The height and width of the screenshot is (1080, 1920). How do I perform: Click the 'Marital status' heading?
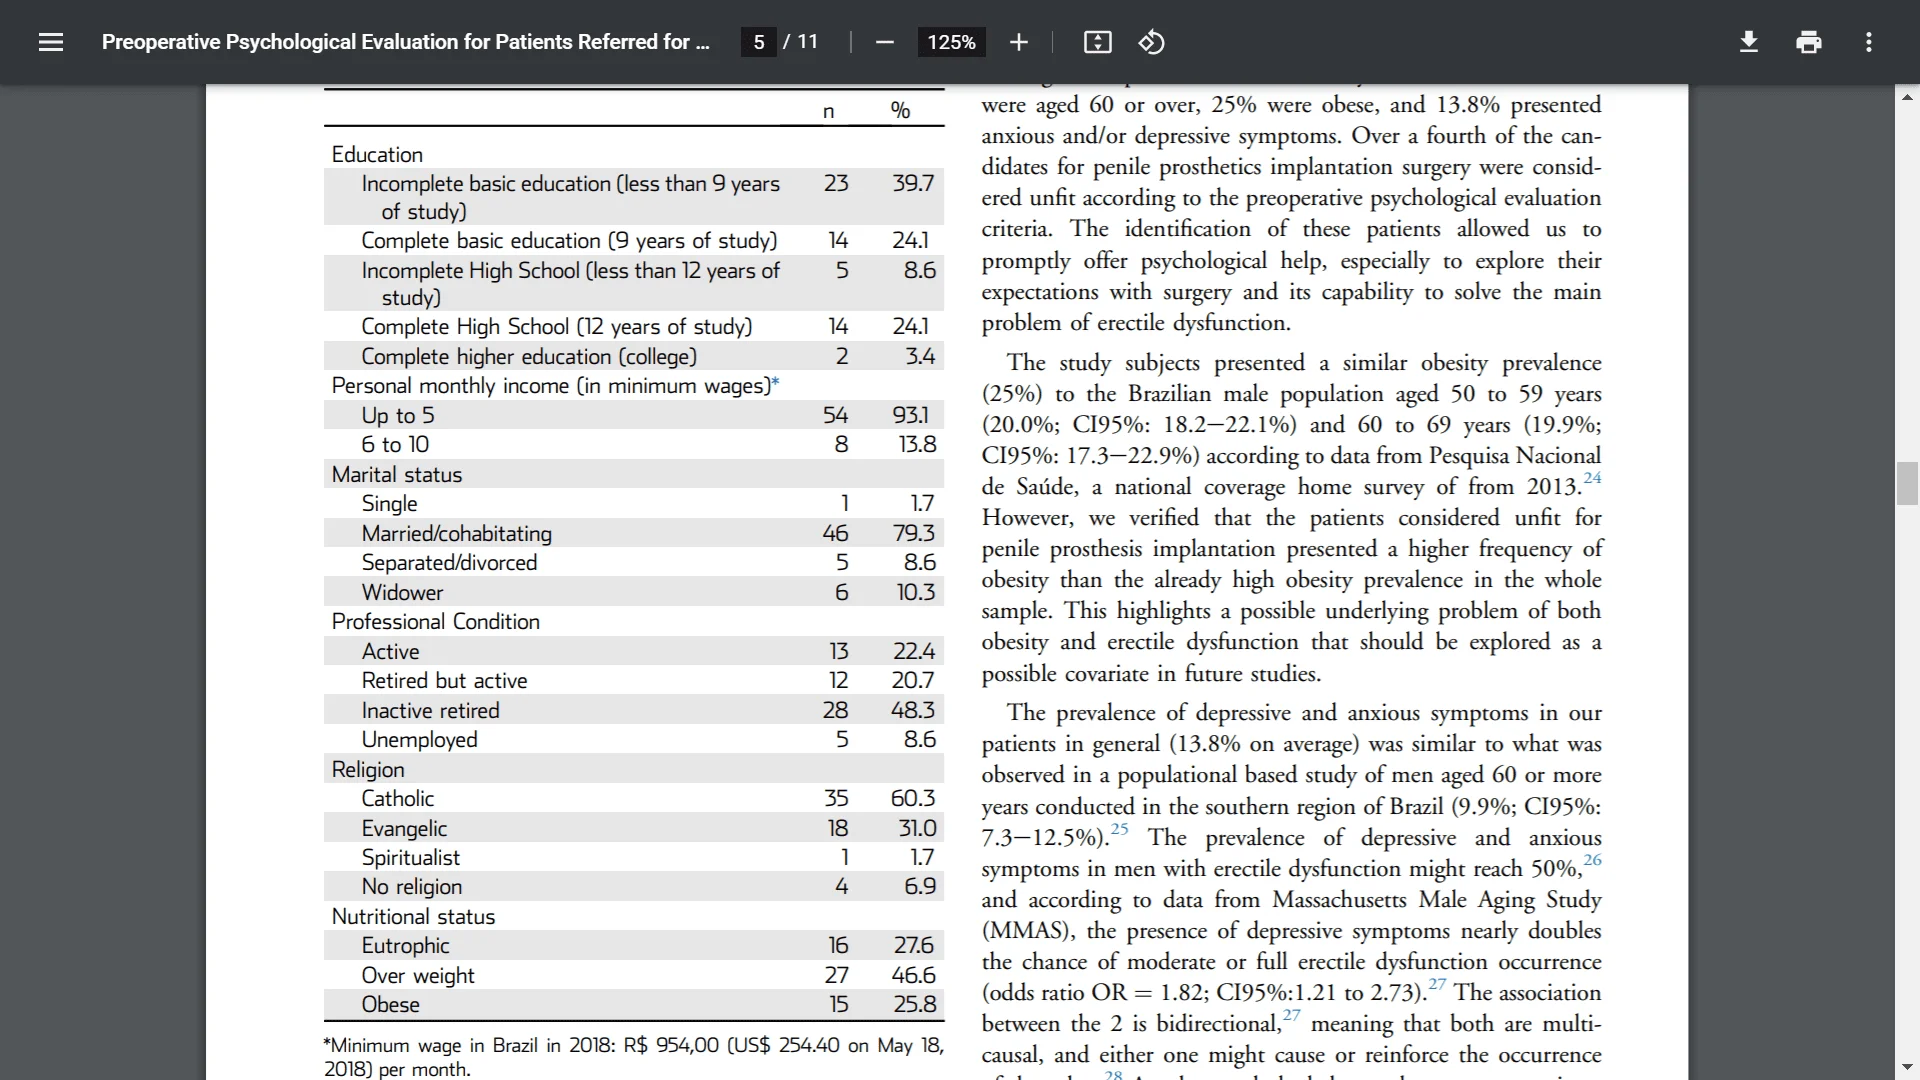tap(397, 474)
